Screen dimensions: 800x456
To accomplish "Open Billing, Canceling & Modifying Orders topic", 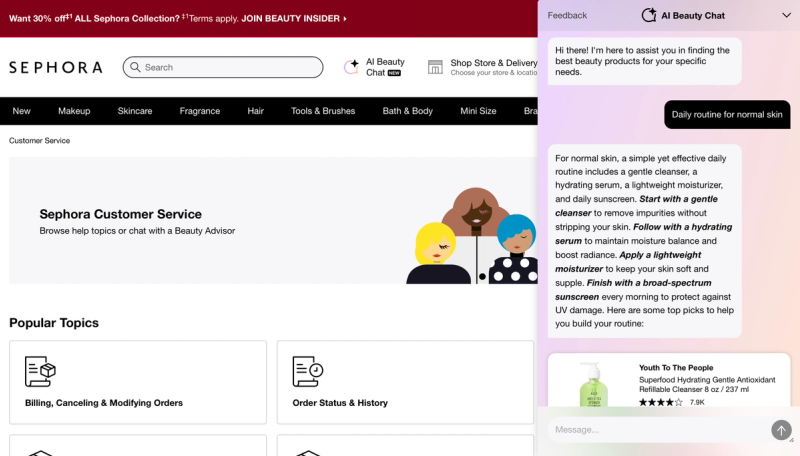I will [138, 382].
